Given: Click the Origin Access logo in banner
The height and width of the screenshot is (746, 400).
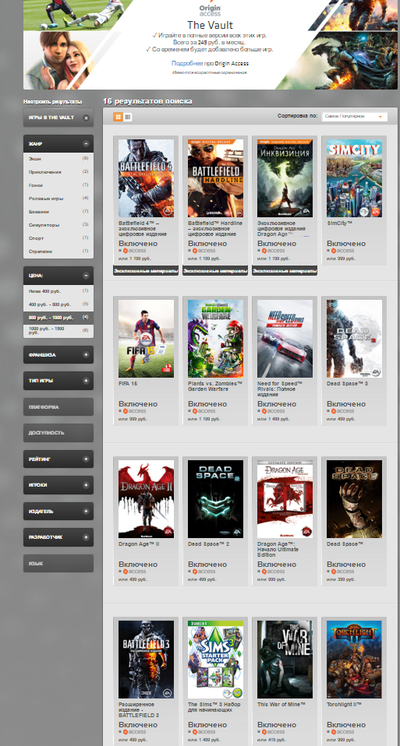Looking at the screenshot, I should pos(210,10).
